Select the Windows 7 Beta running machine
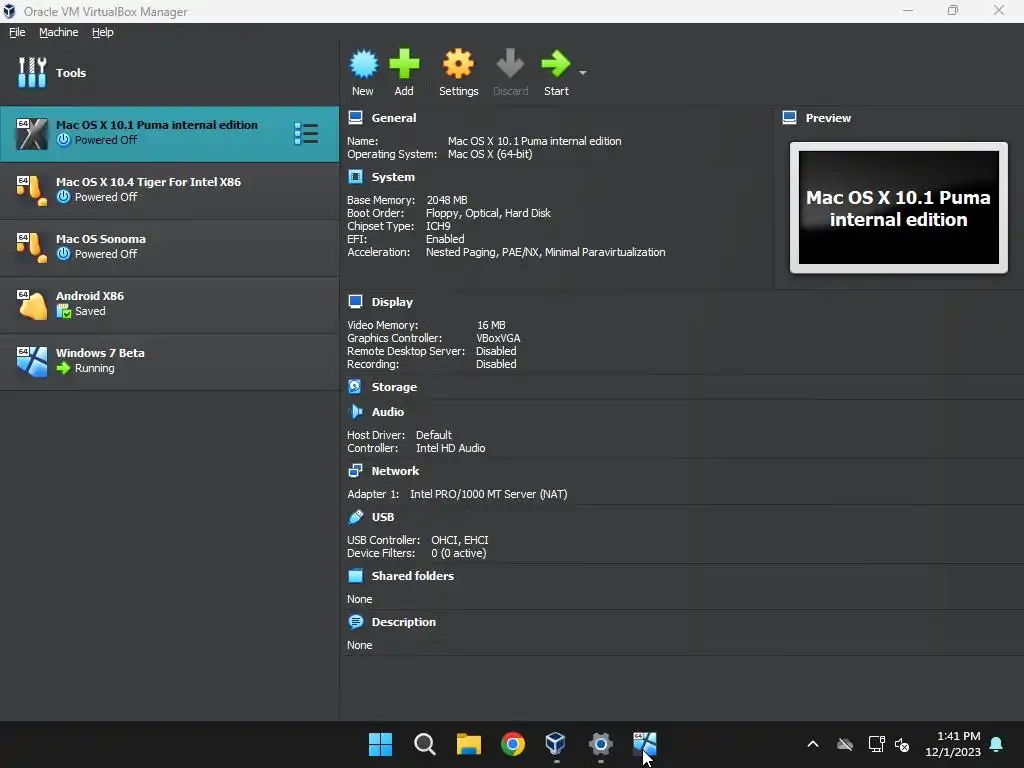The height and width of the screenshot is (768, 1024). [x=169, y=361]
